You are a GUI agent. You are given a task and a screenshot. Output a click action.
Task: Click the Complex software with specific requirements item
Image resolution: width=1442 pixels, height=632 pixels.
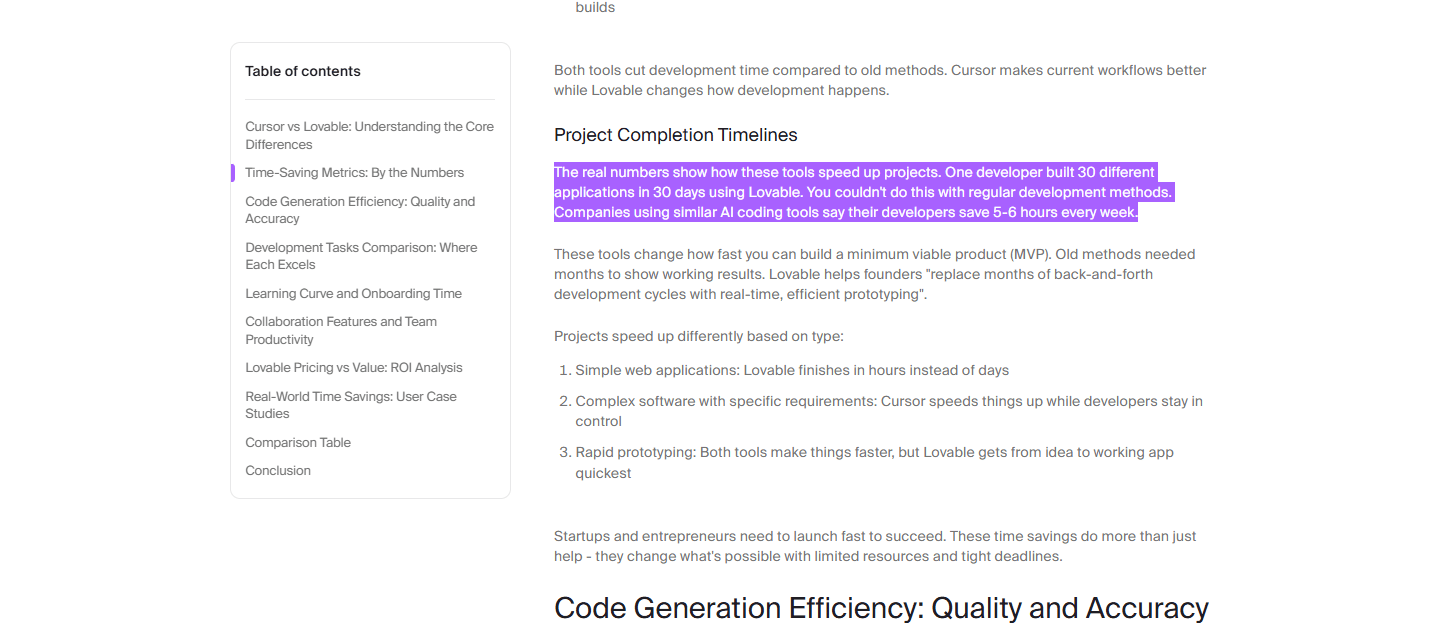[889, 411]
